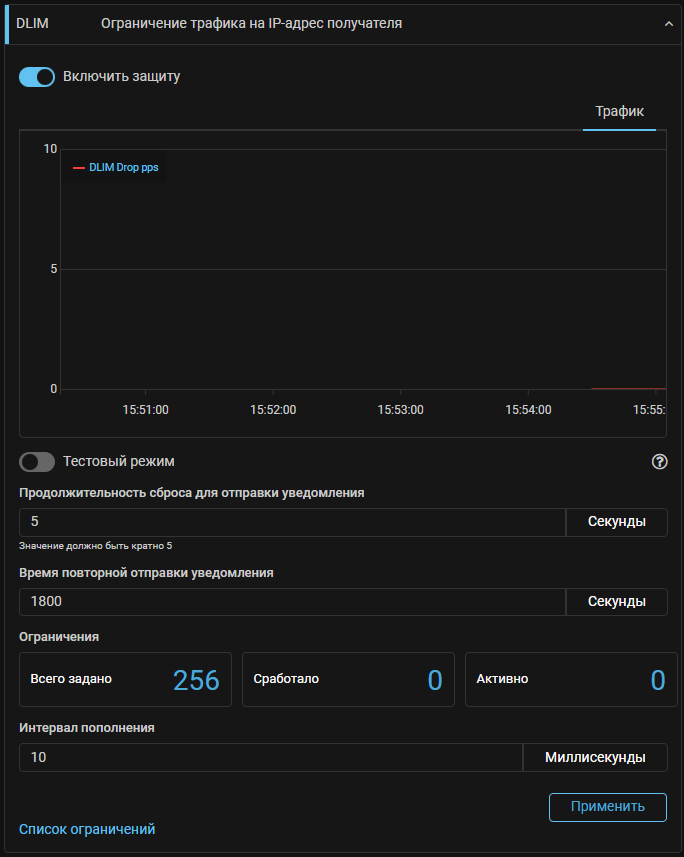Click the refill interval field showing 10
The height and width of the screenshot is (857, 684).
[270, 757]
